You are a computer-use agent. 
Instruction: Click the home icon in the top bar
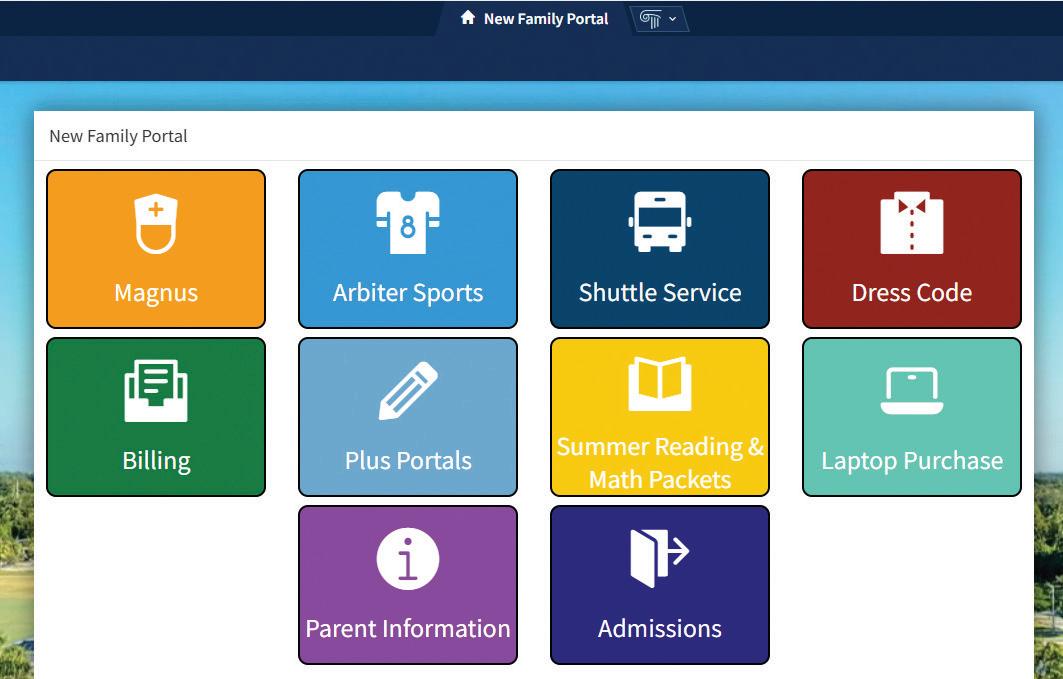pos(468,18)
